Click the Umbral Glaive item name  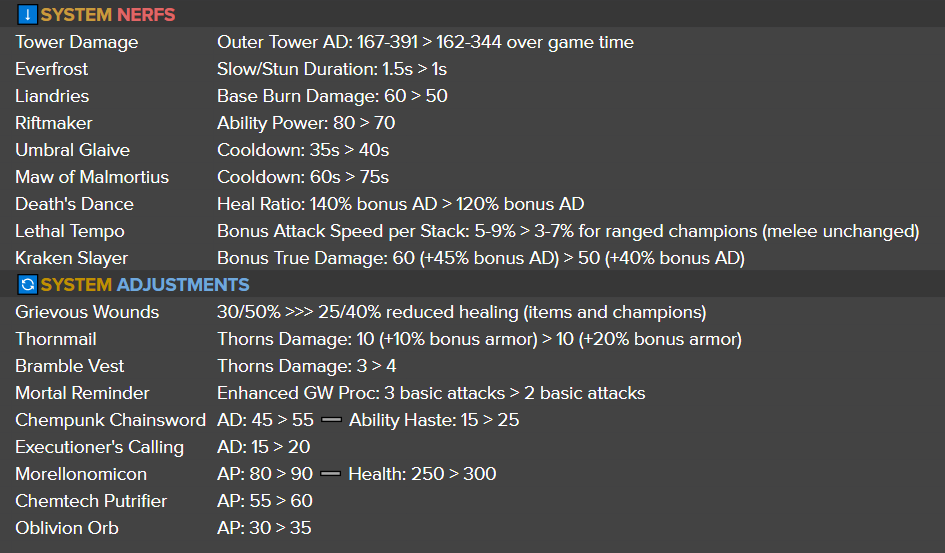tap(72, 150)
